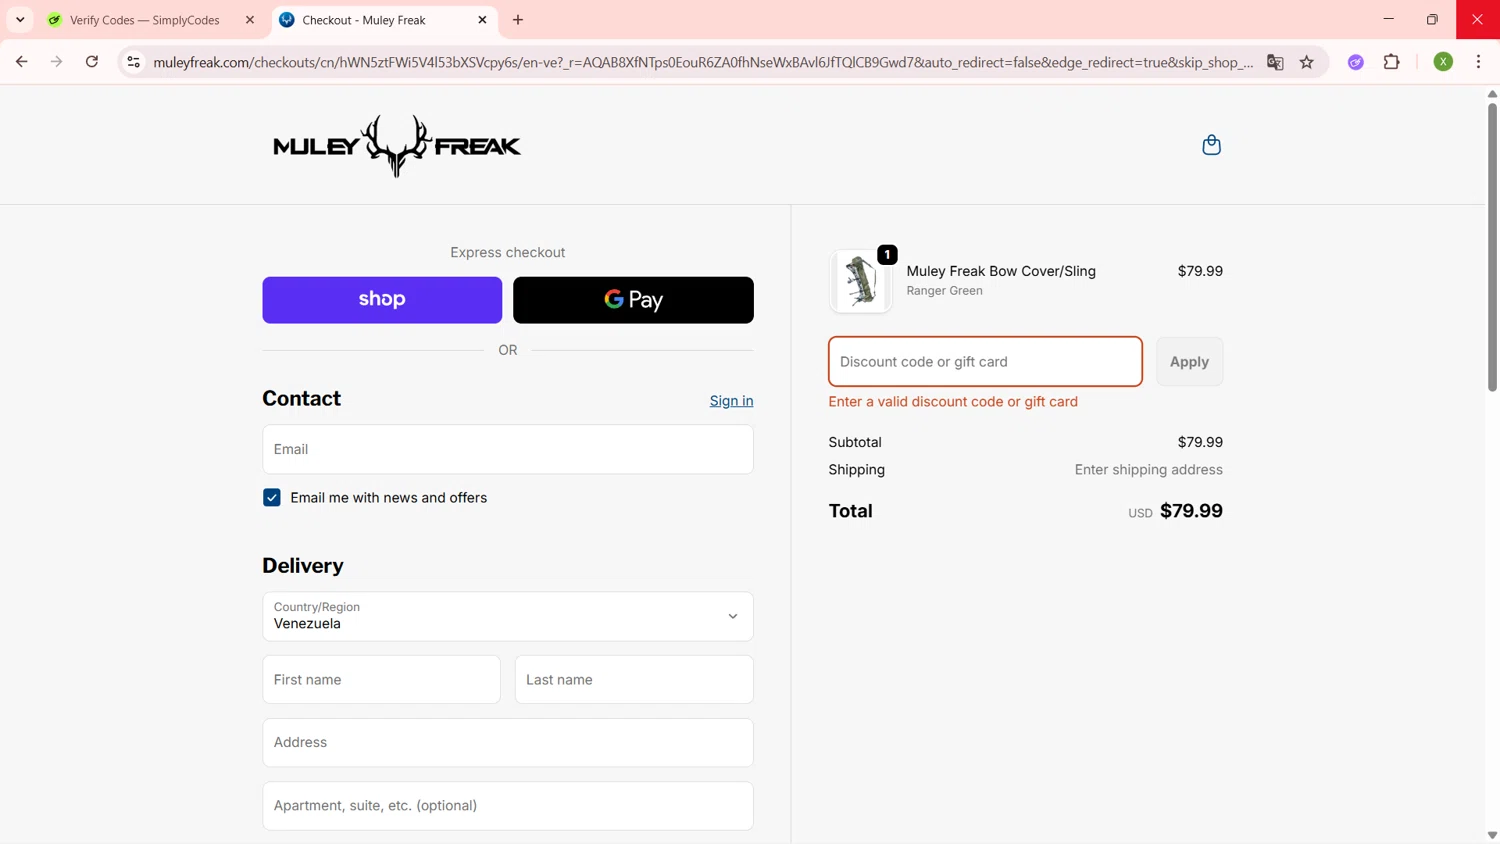Image resolution: width=1500 pixels, height=844 pixels.
Task: Click the 'Enter shipping address' text
Action: tap(1148, 470)
